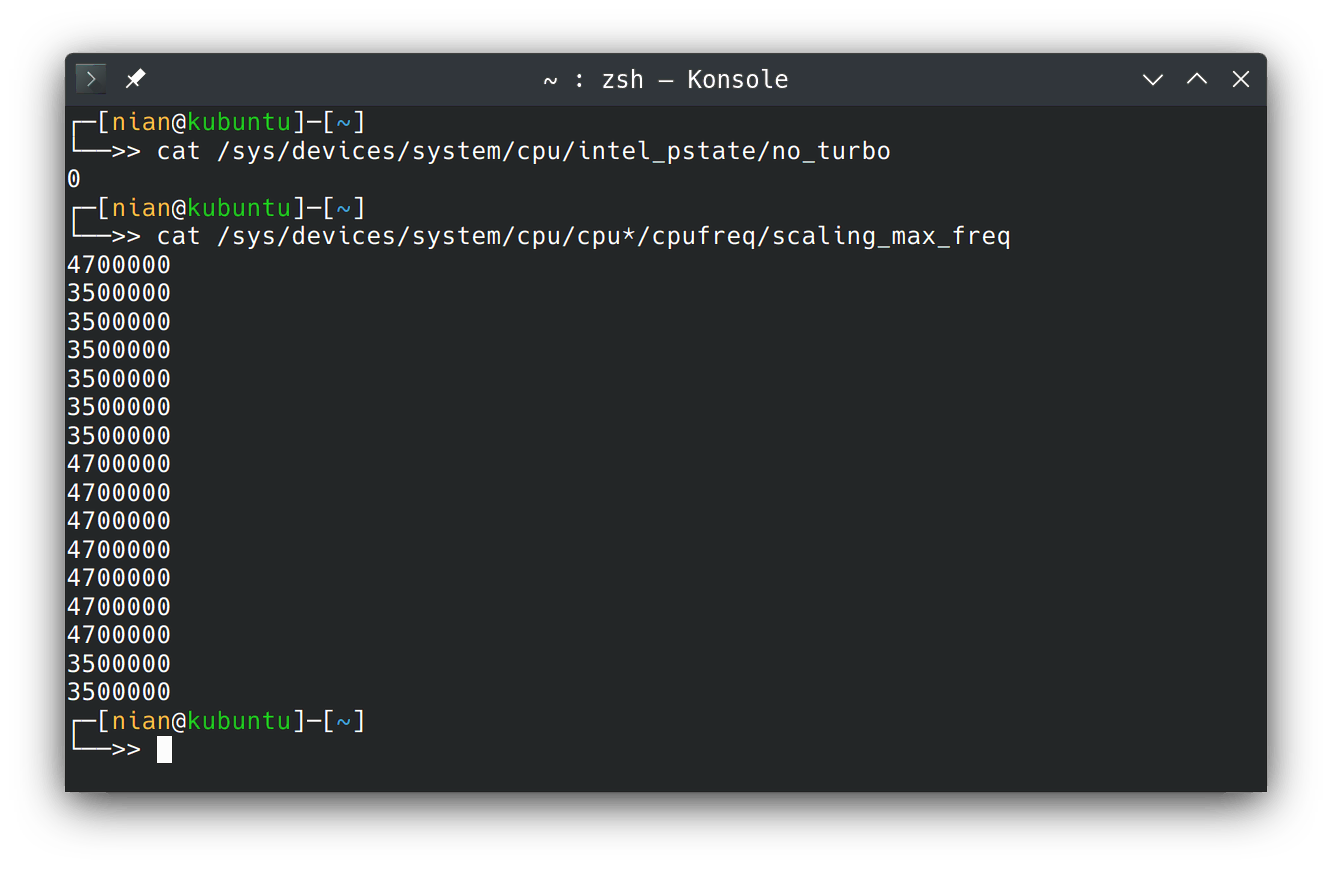
Task: Click the first 4700000 output line
Action: pyautogui.click(x=119, y=265)
